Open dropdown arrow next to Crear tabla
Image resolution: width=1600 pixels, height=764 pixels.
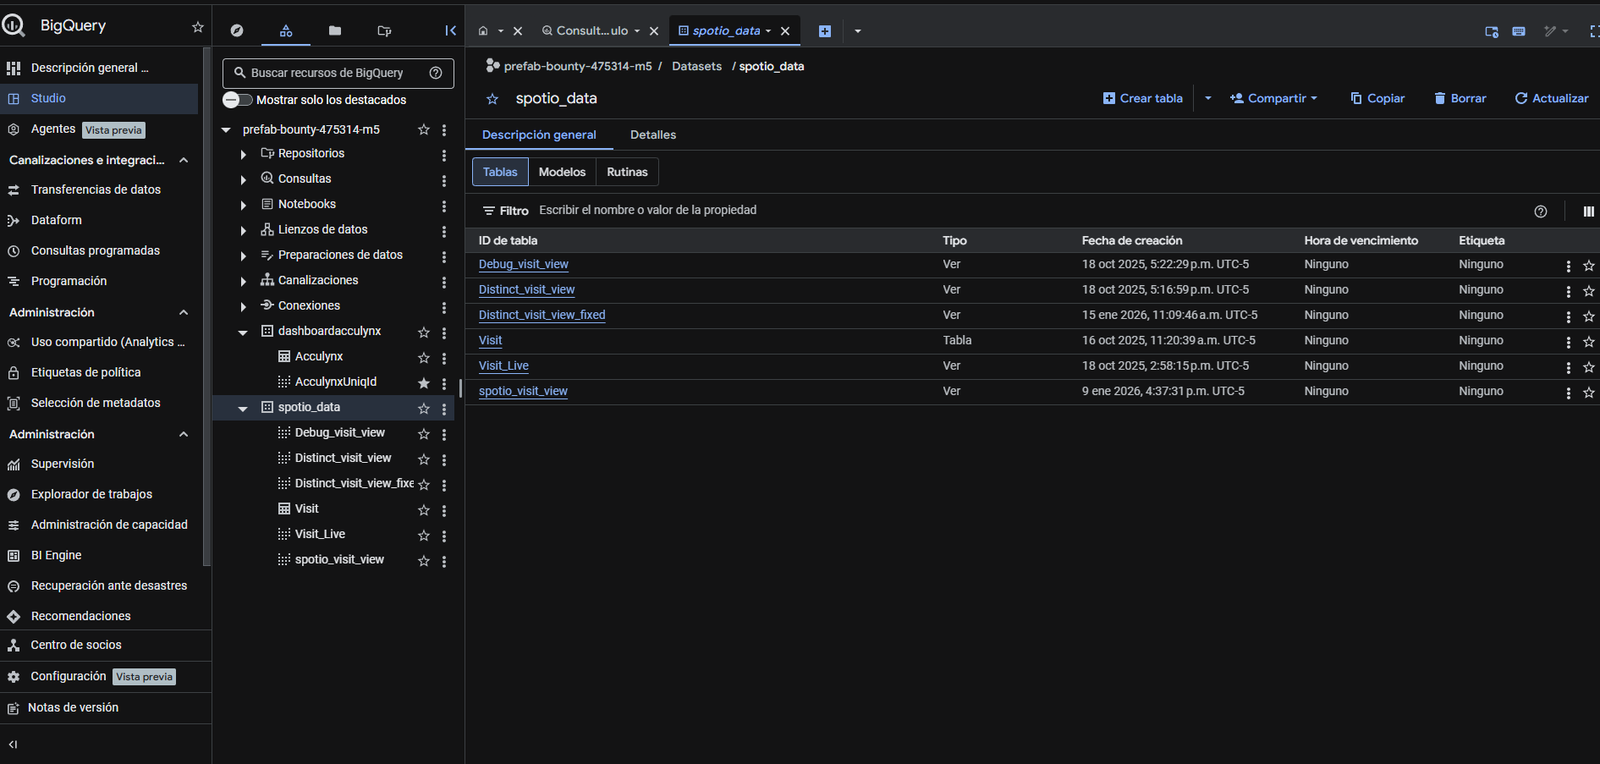point(1208,98)
